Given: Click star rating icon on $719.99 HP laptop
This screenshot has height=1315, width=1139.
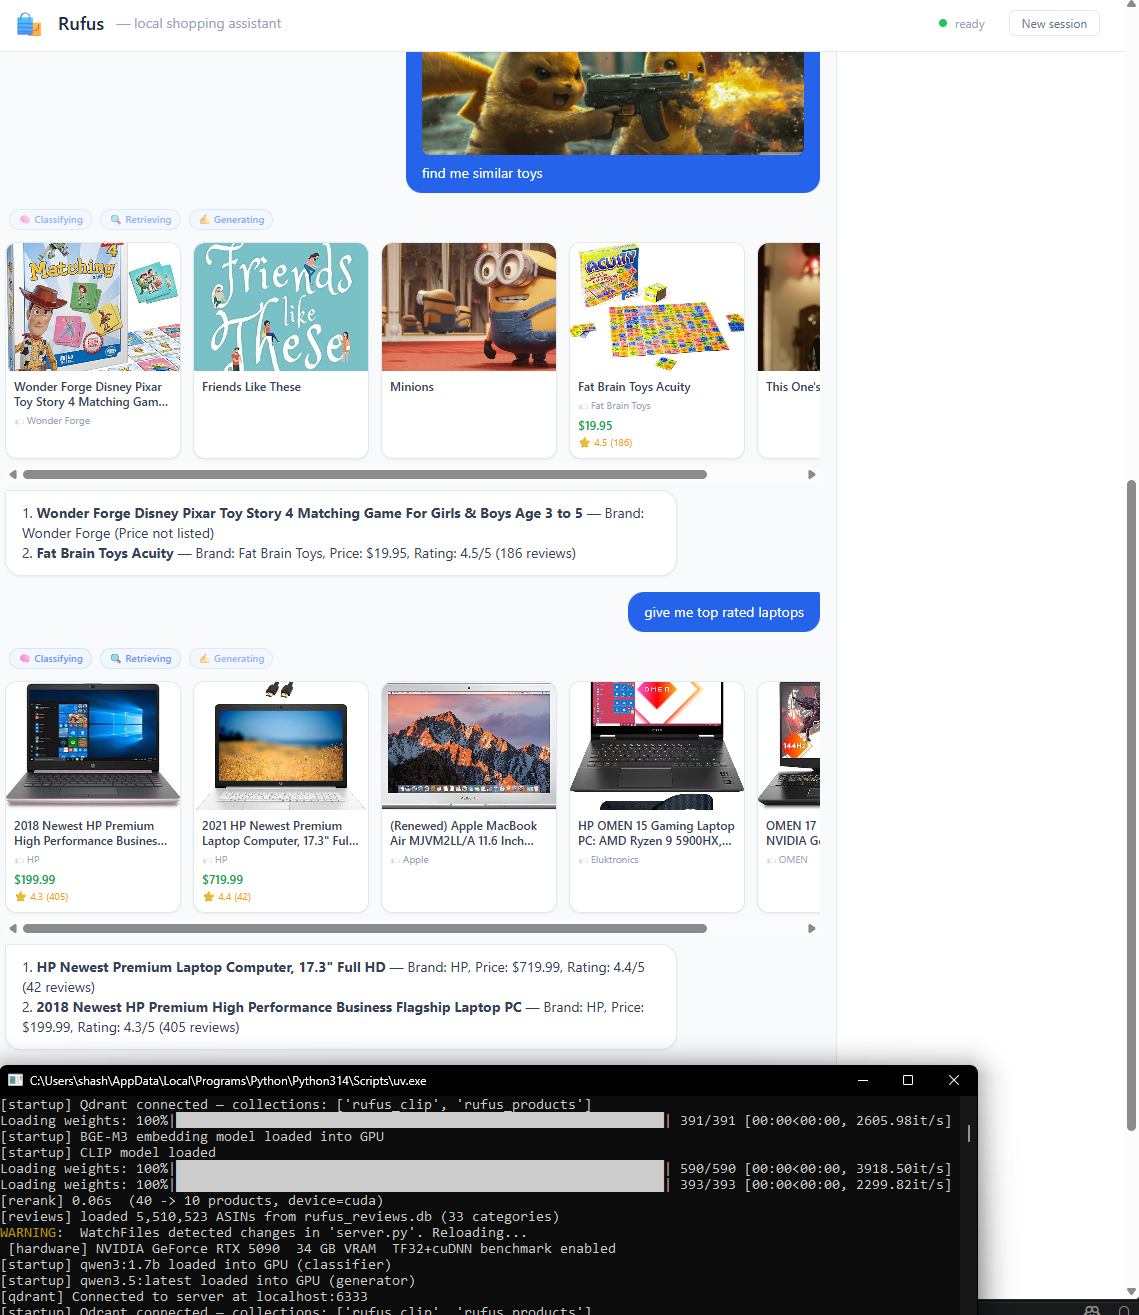Looking at the screenshot, I should tap(208, 897).
